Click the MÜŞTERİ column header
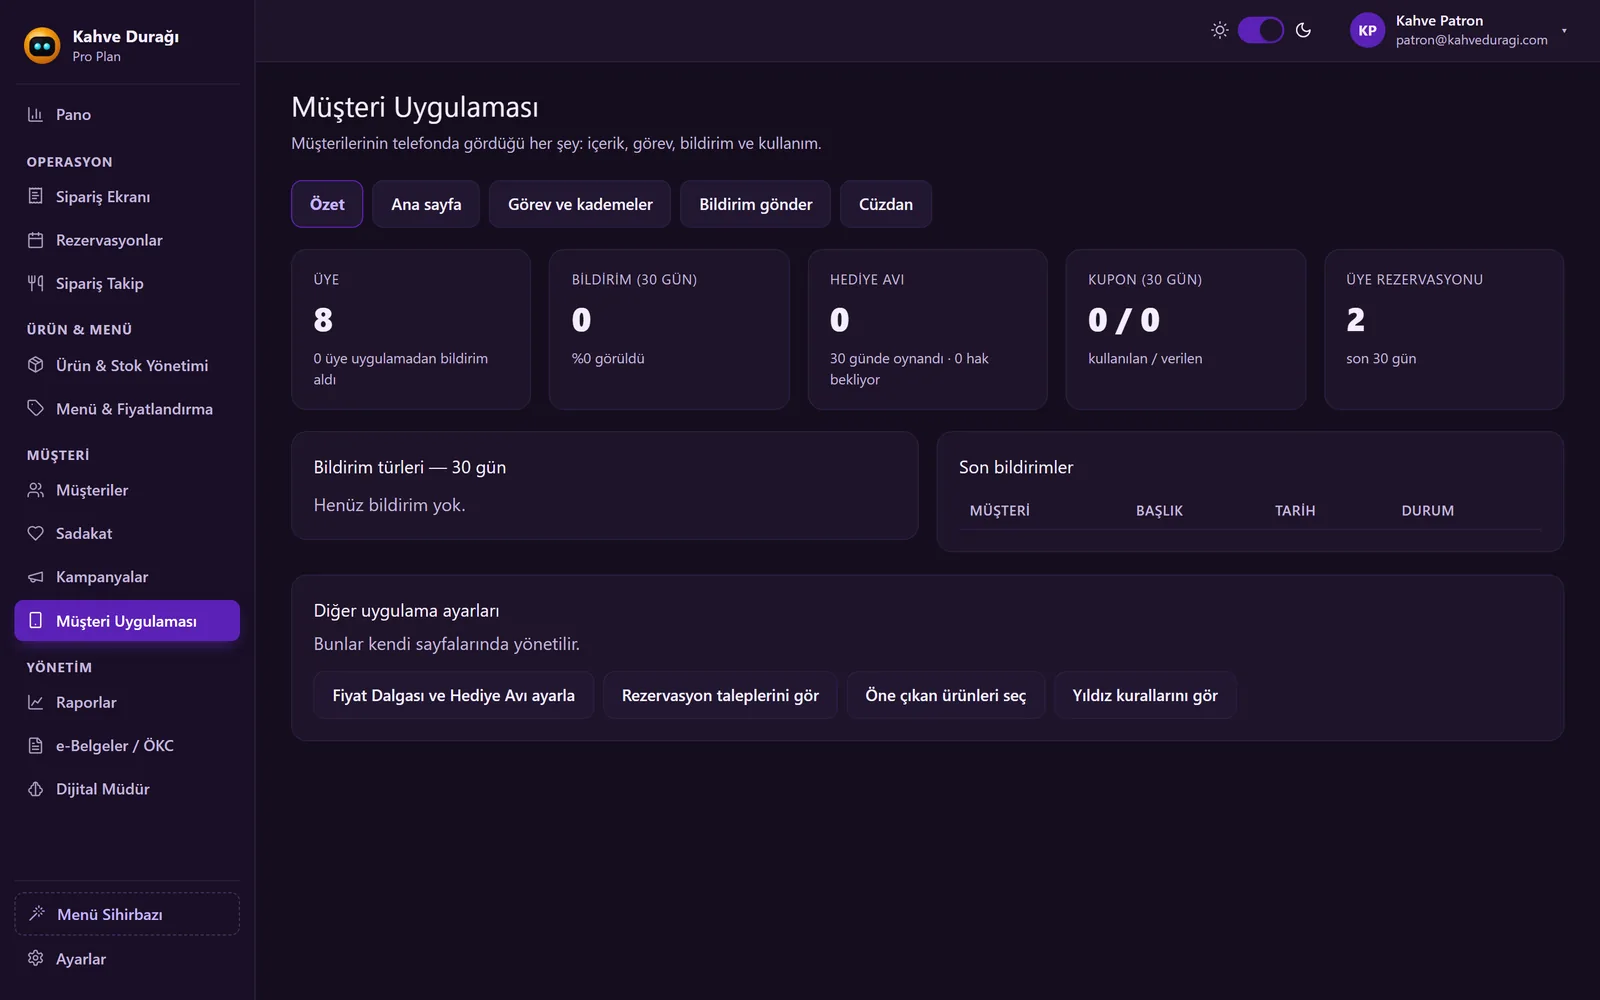 1000,510
